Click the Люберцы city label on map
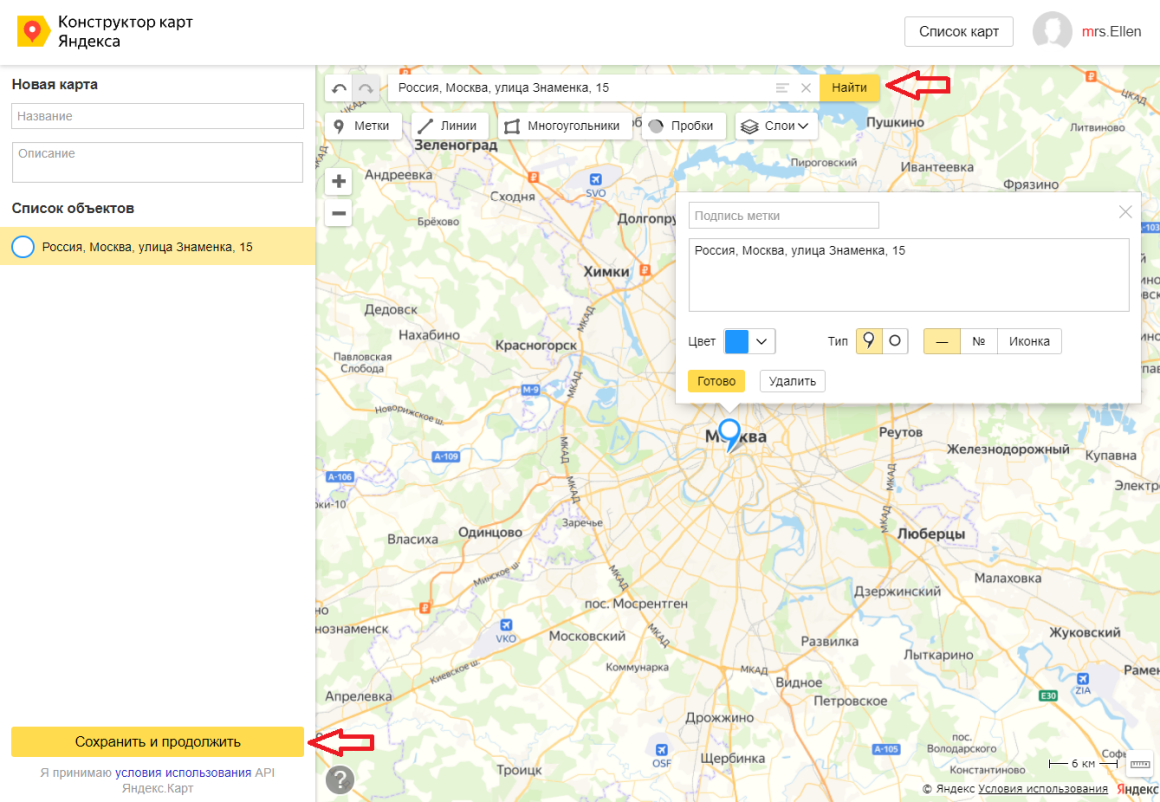The image size is (1160, 802). click(931, 533)
